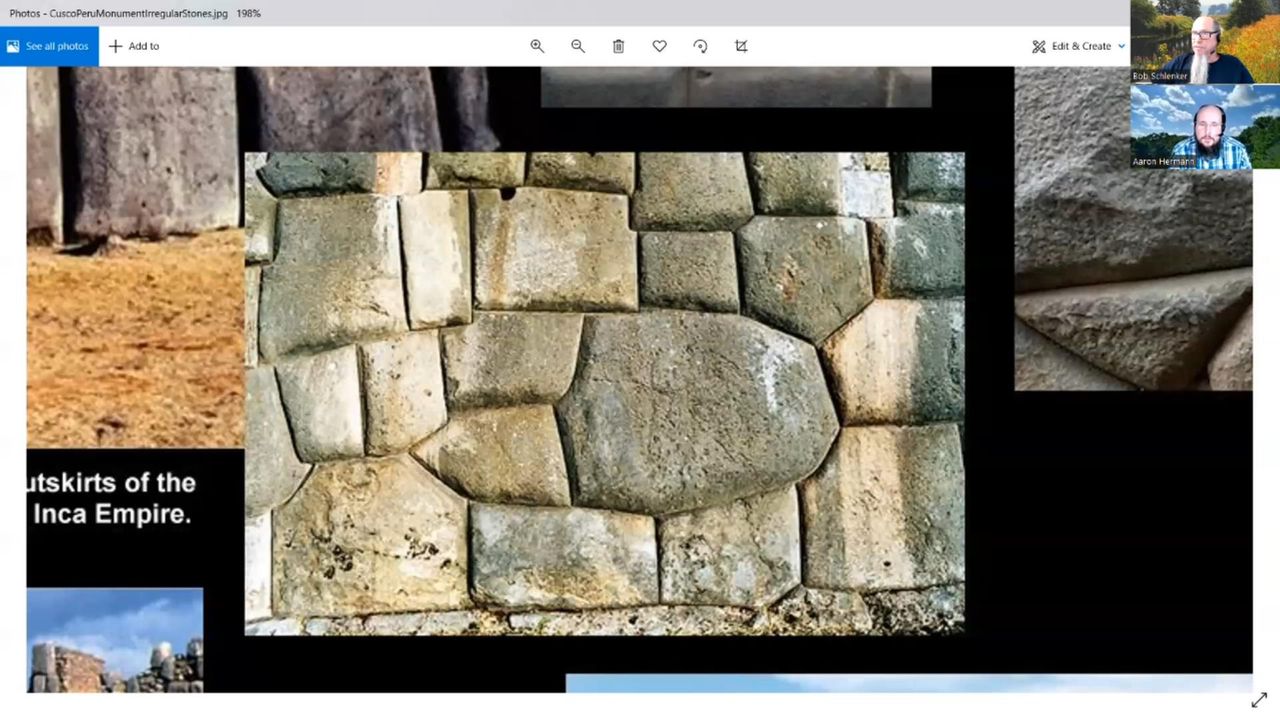Screen dimensions: 1280x720
Task: Expand the Edit & Create dropdown arrow
Action: [x=1121, y=46]
